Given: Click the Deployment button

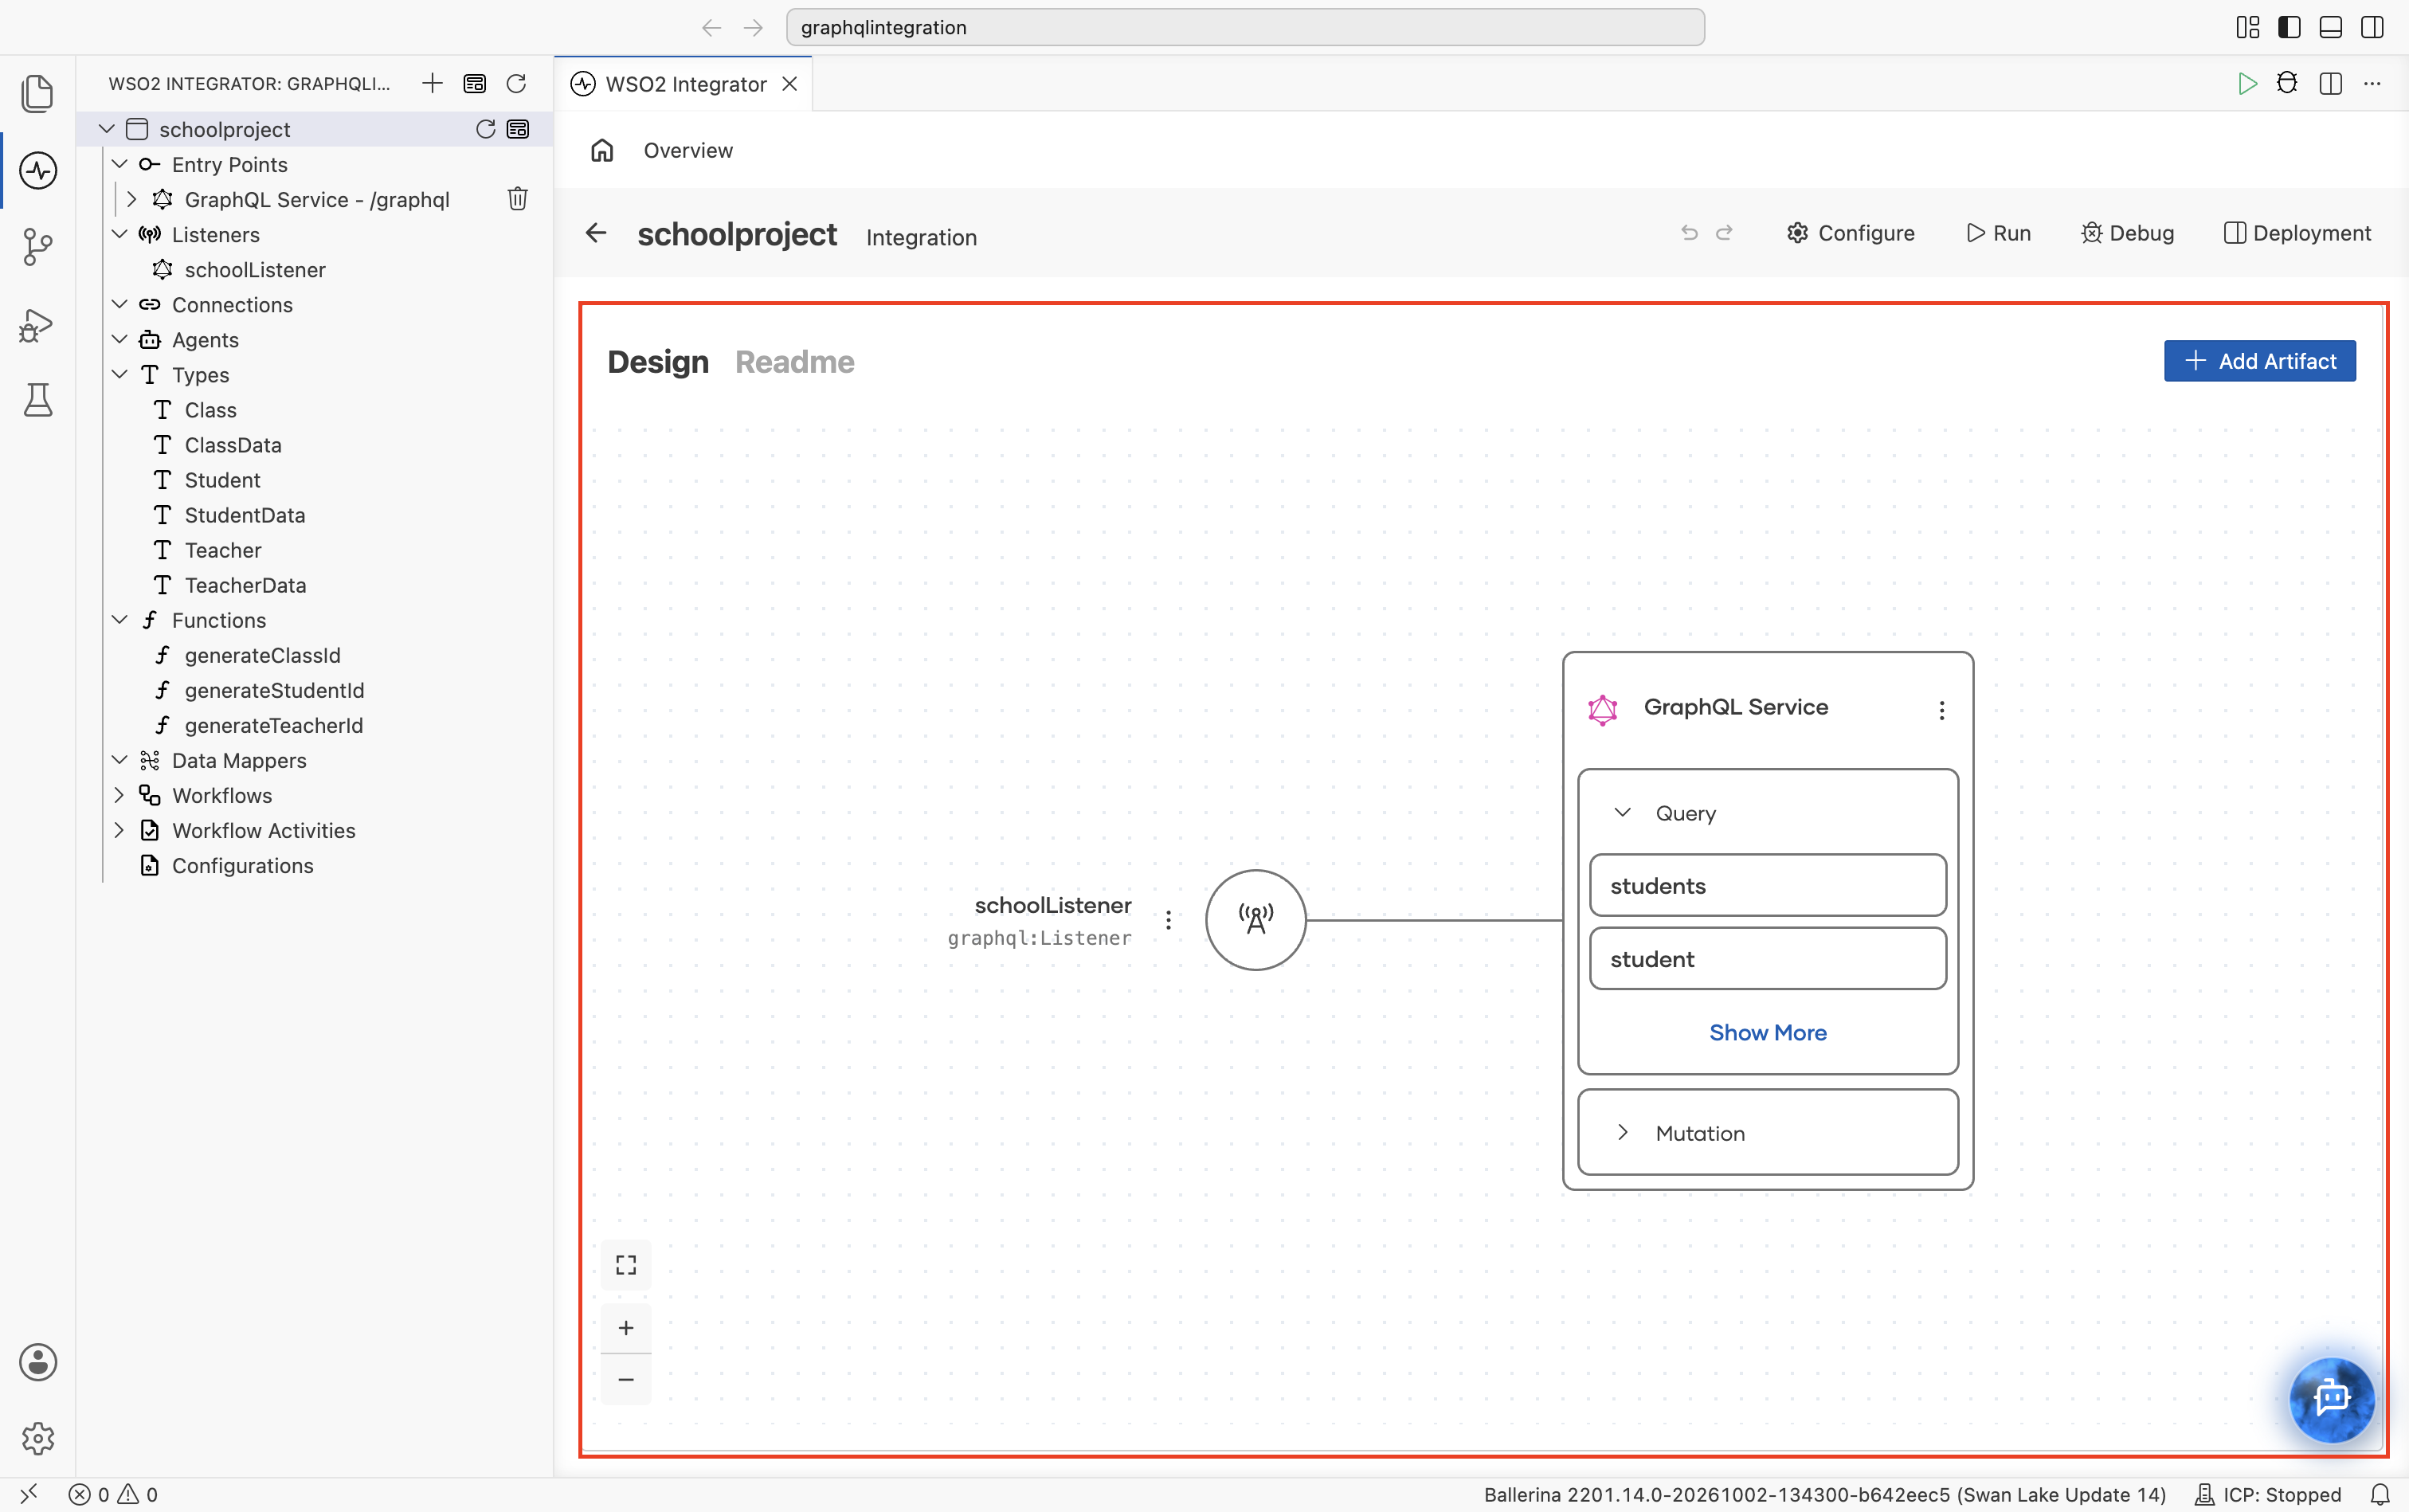Looking at the screenshot, I should point(2297,233).
